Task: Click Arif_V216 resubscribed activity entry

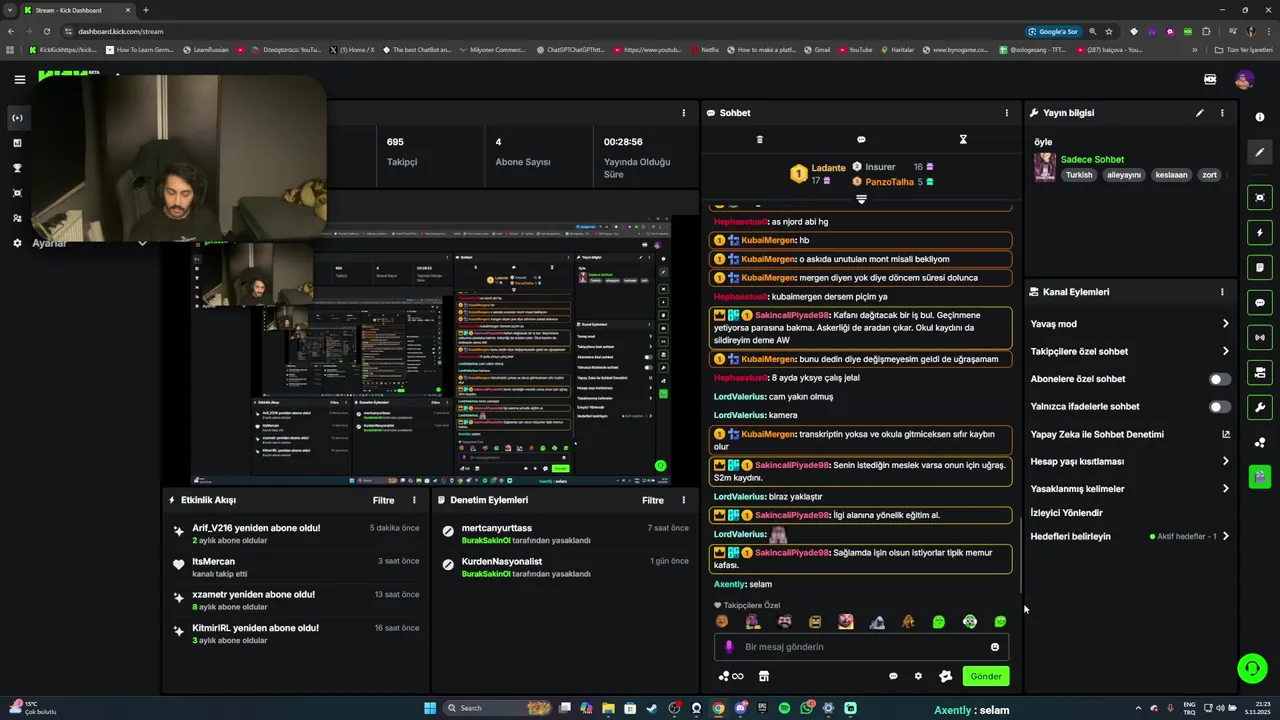Action: click(295, 533)
